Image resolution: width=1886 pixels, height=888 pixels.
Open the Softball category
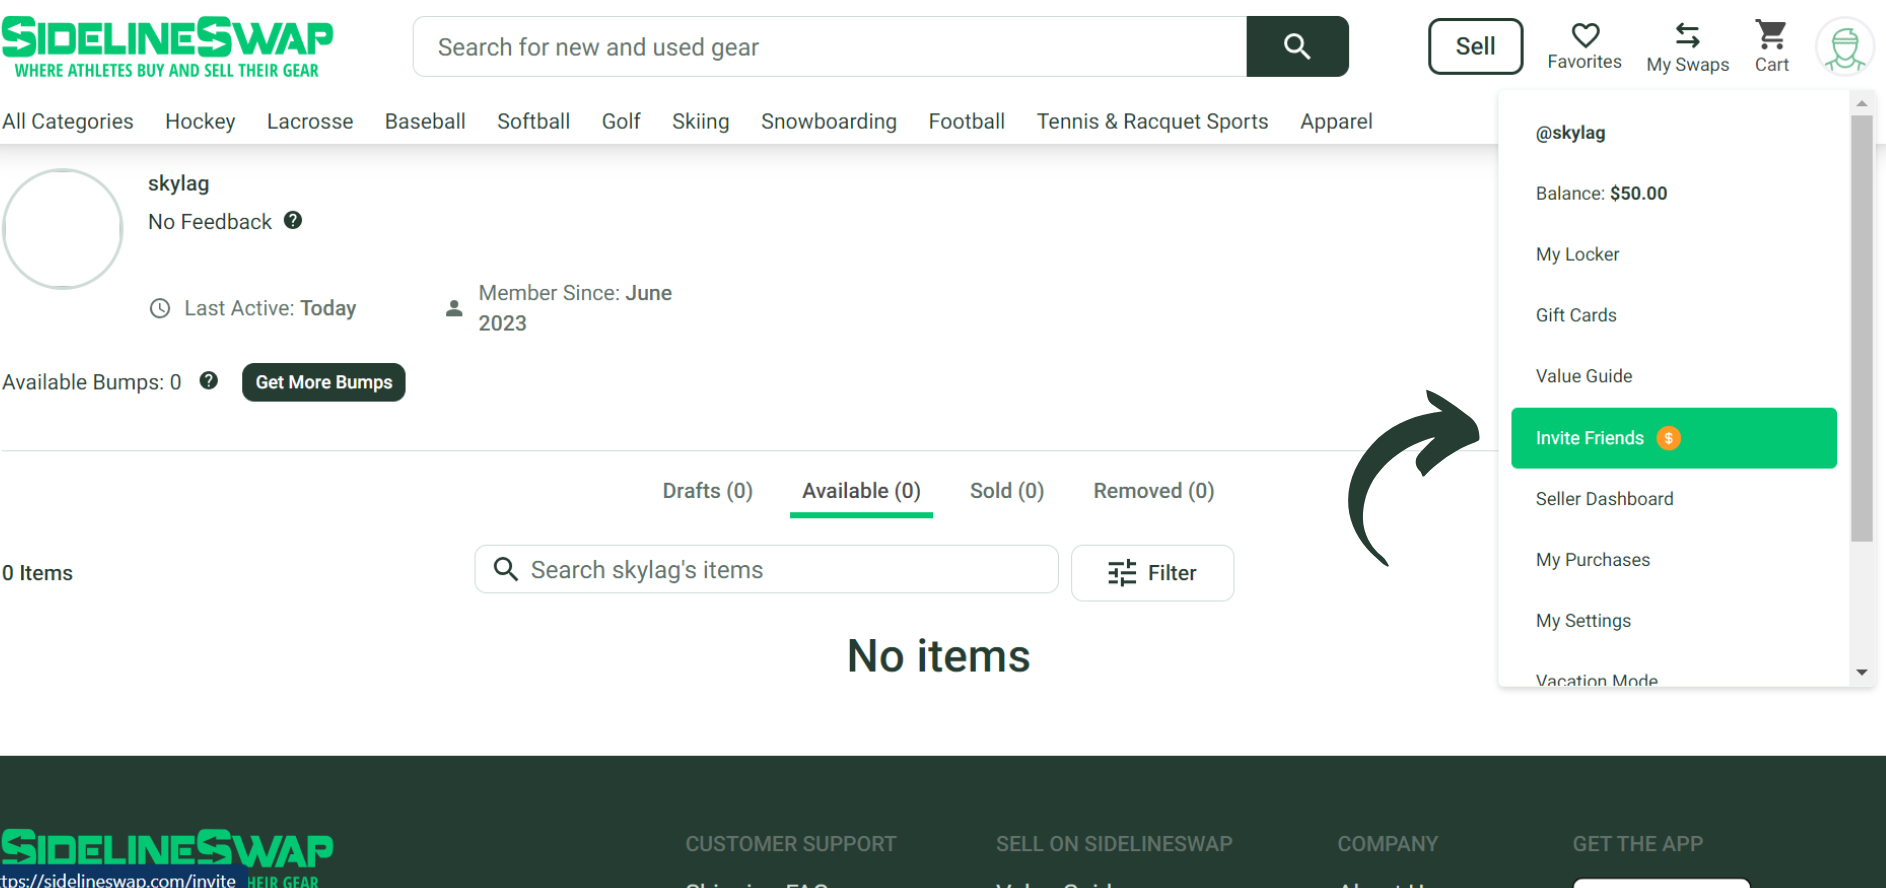534,121
